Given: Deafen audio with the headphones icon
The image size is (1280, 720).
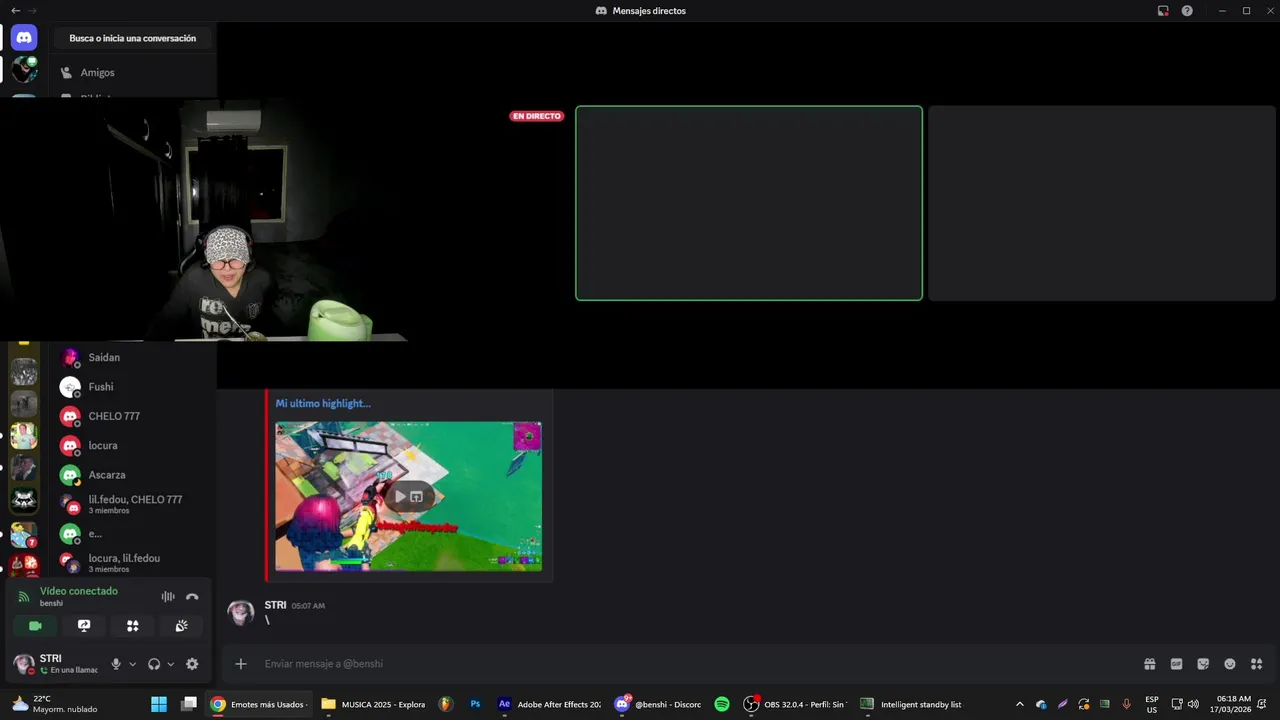Looking at the screenshot, I should click(154, 664).
